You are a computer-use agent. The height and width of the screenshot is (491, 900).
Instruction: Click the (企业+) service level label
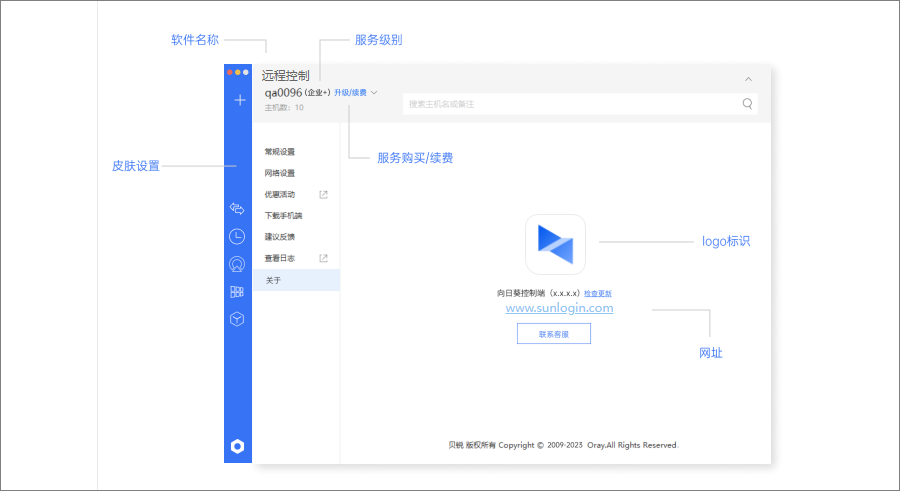click(317, 92)
